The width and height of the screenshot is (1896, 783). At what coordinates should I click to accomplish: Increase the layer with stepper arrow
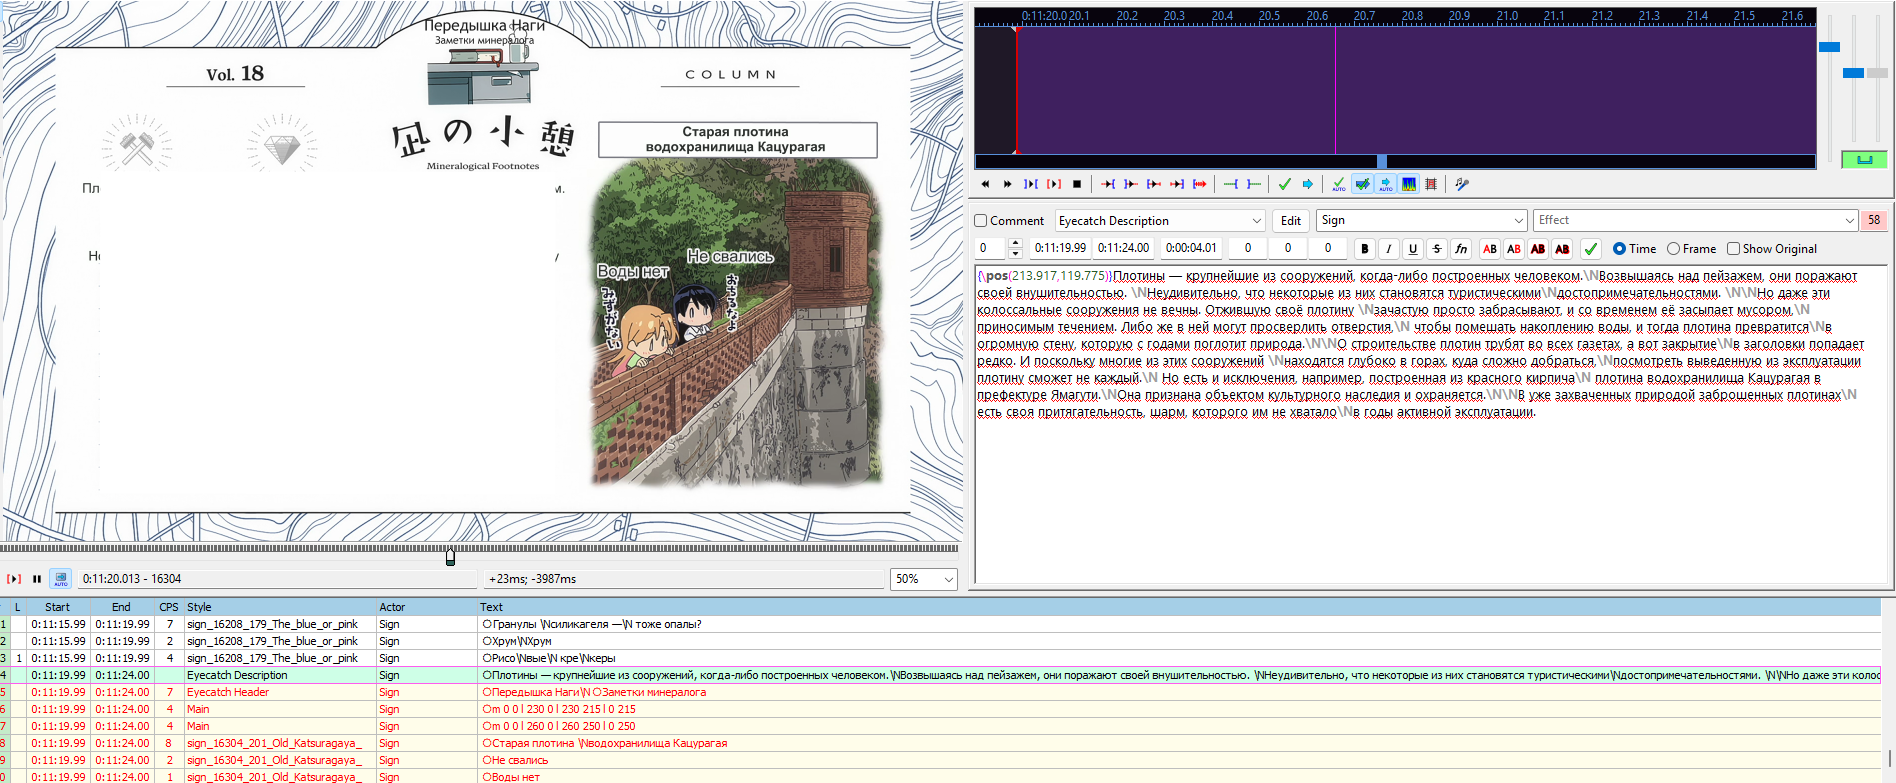1016,243
